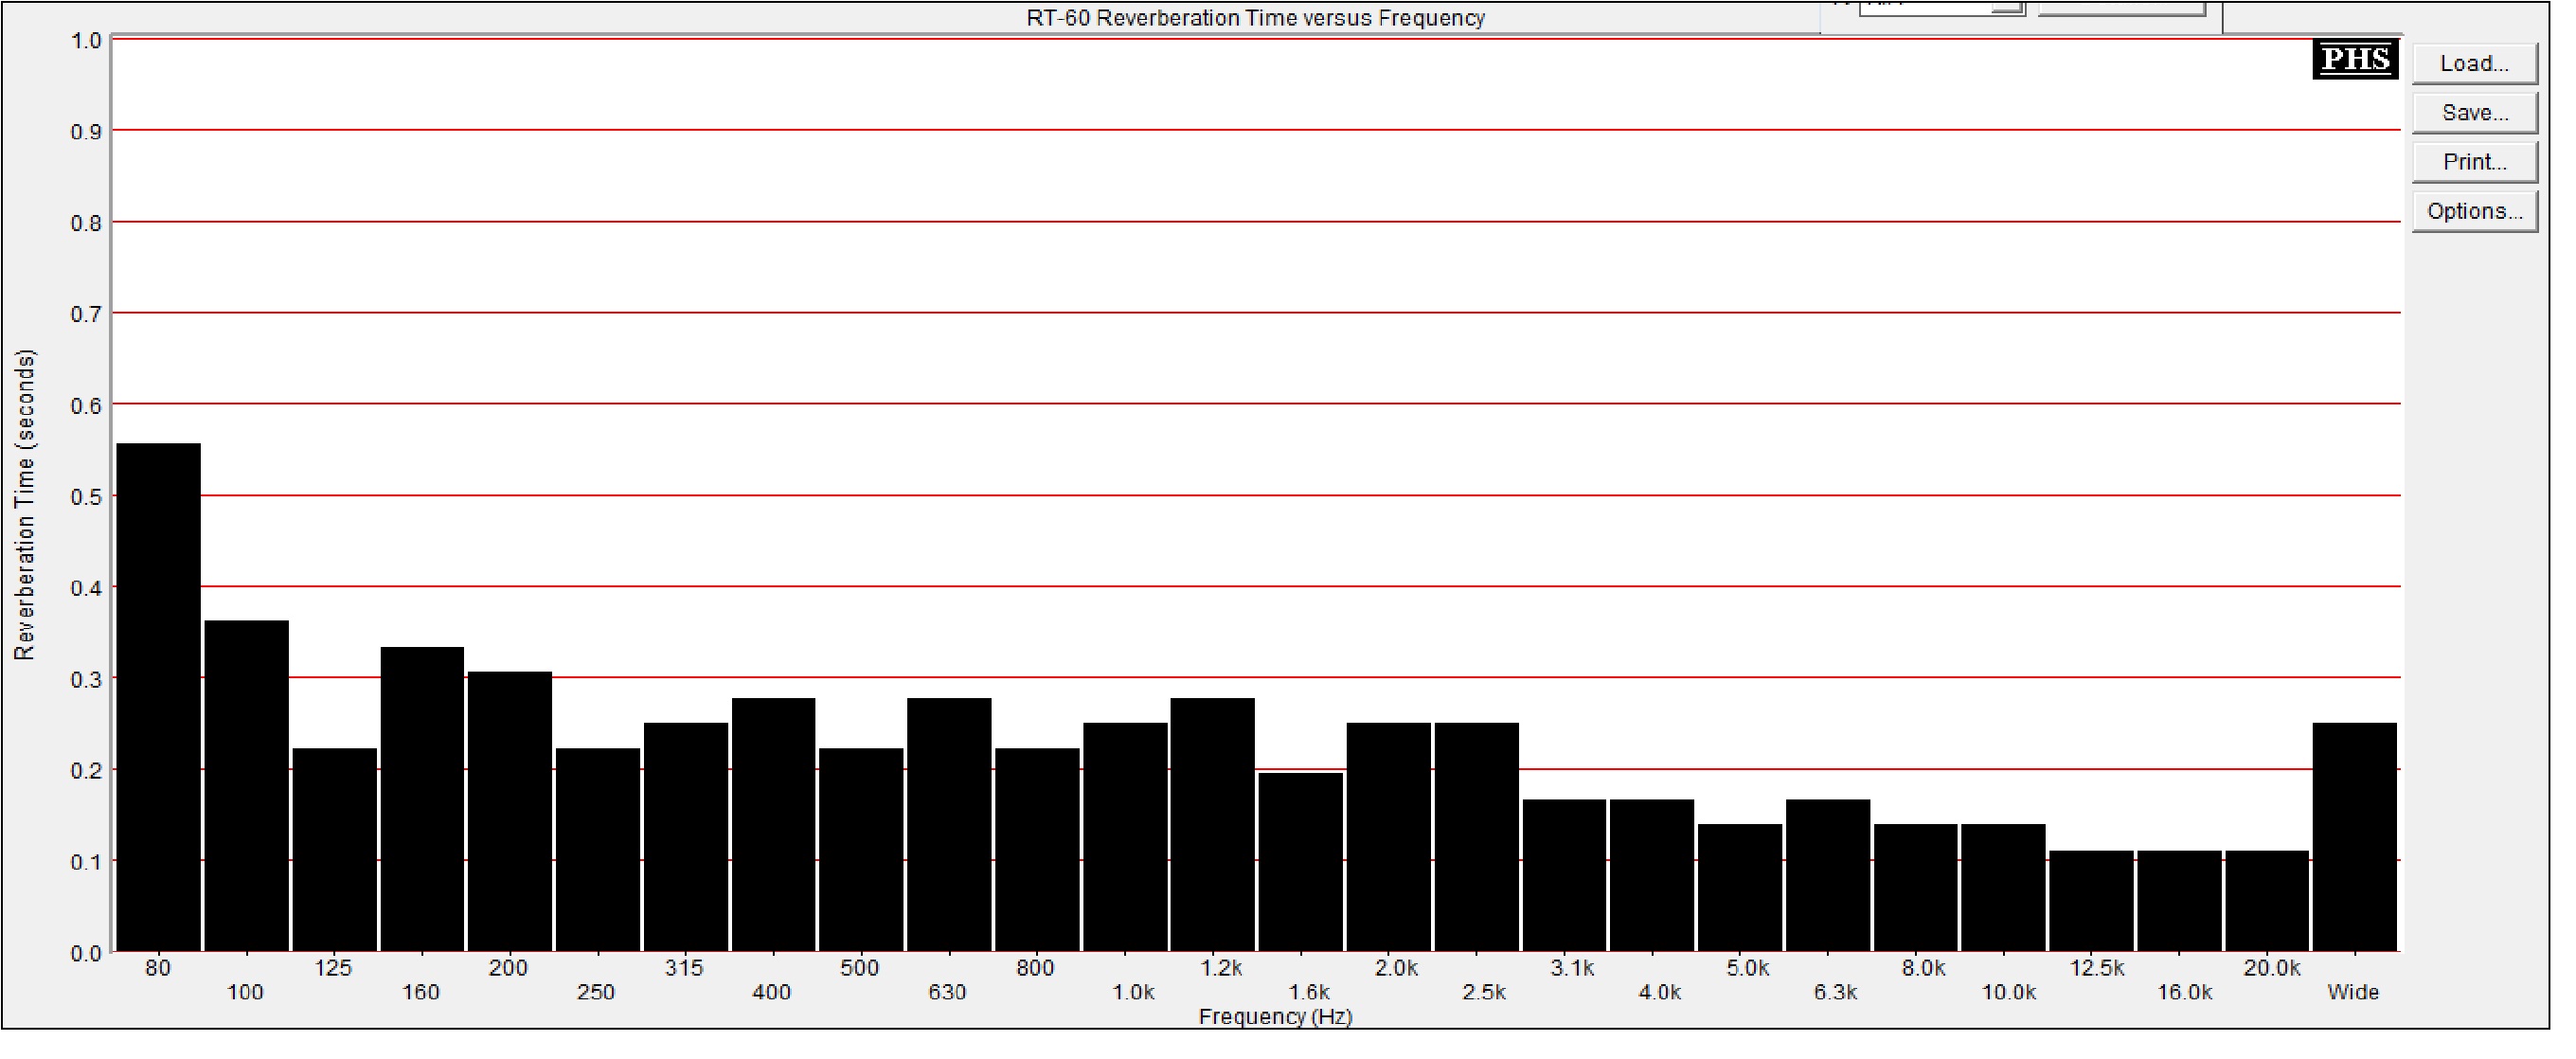
Task: Click the PHS logo icon
Action: 2354,59
